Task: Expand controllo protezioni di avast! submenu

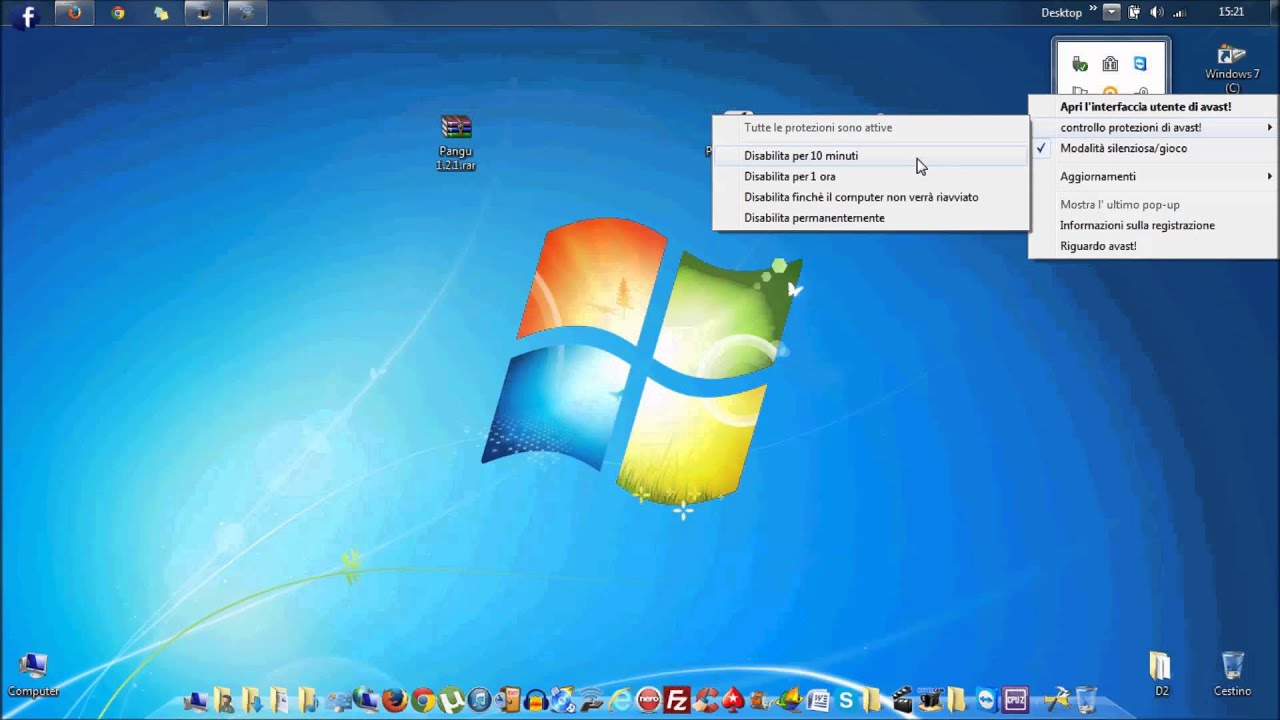Action: [1154, 127]
